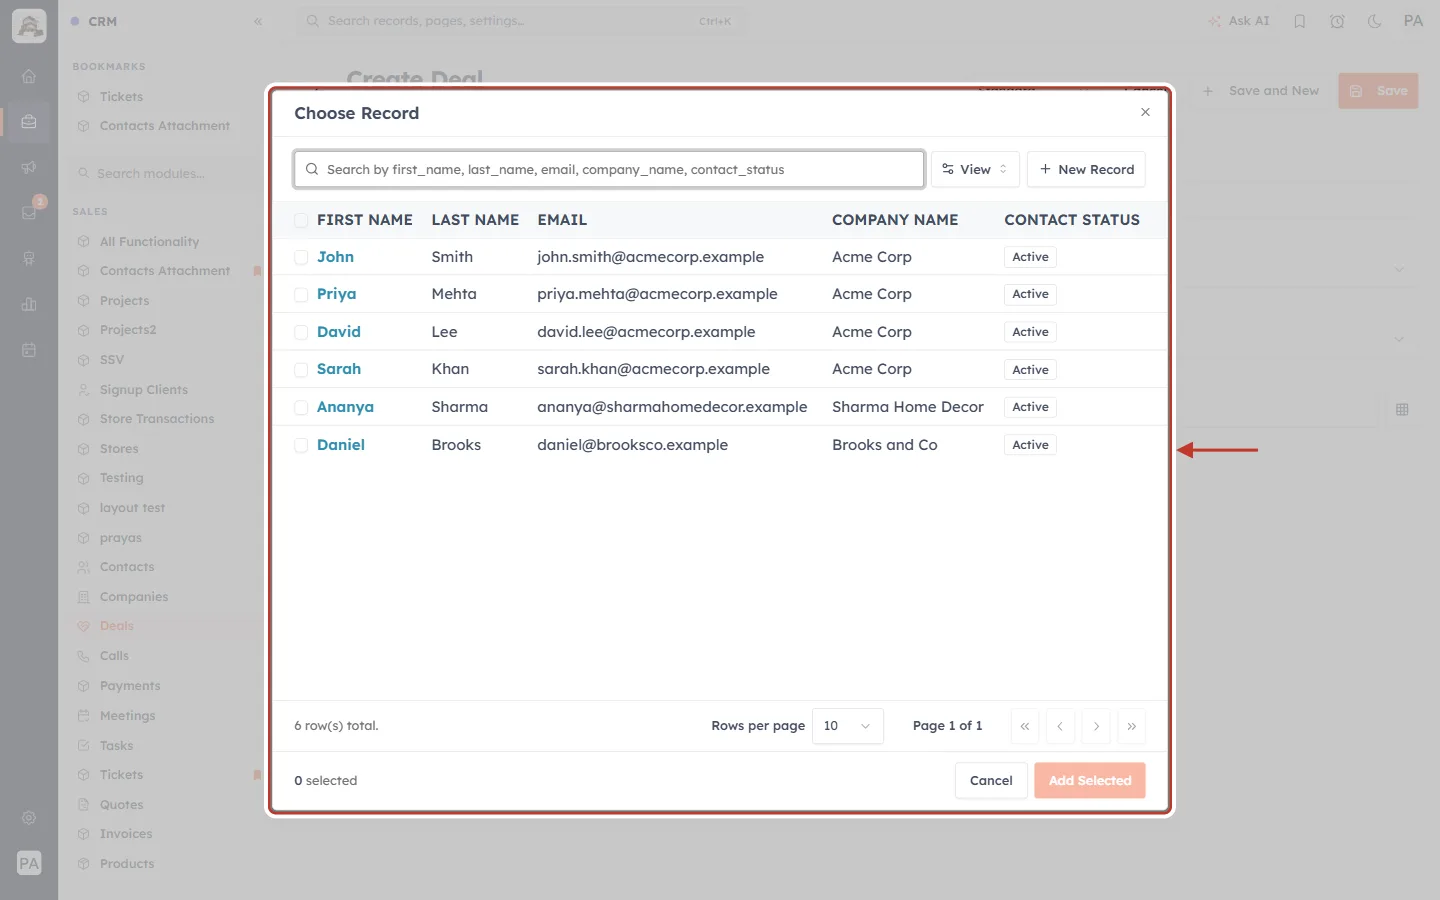The image size is (1440, 900).
Task: Click the megaphone marketing icon in left rail
Action: tap(29, 167)
